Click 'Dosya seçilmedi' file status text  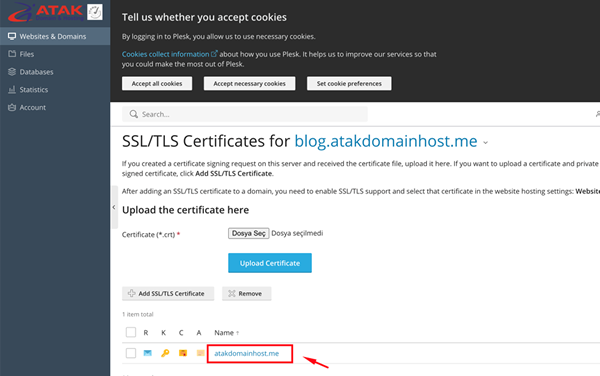297,233
